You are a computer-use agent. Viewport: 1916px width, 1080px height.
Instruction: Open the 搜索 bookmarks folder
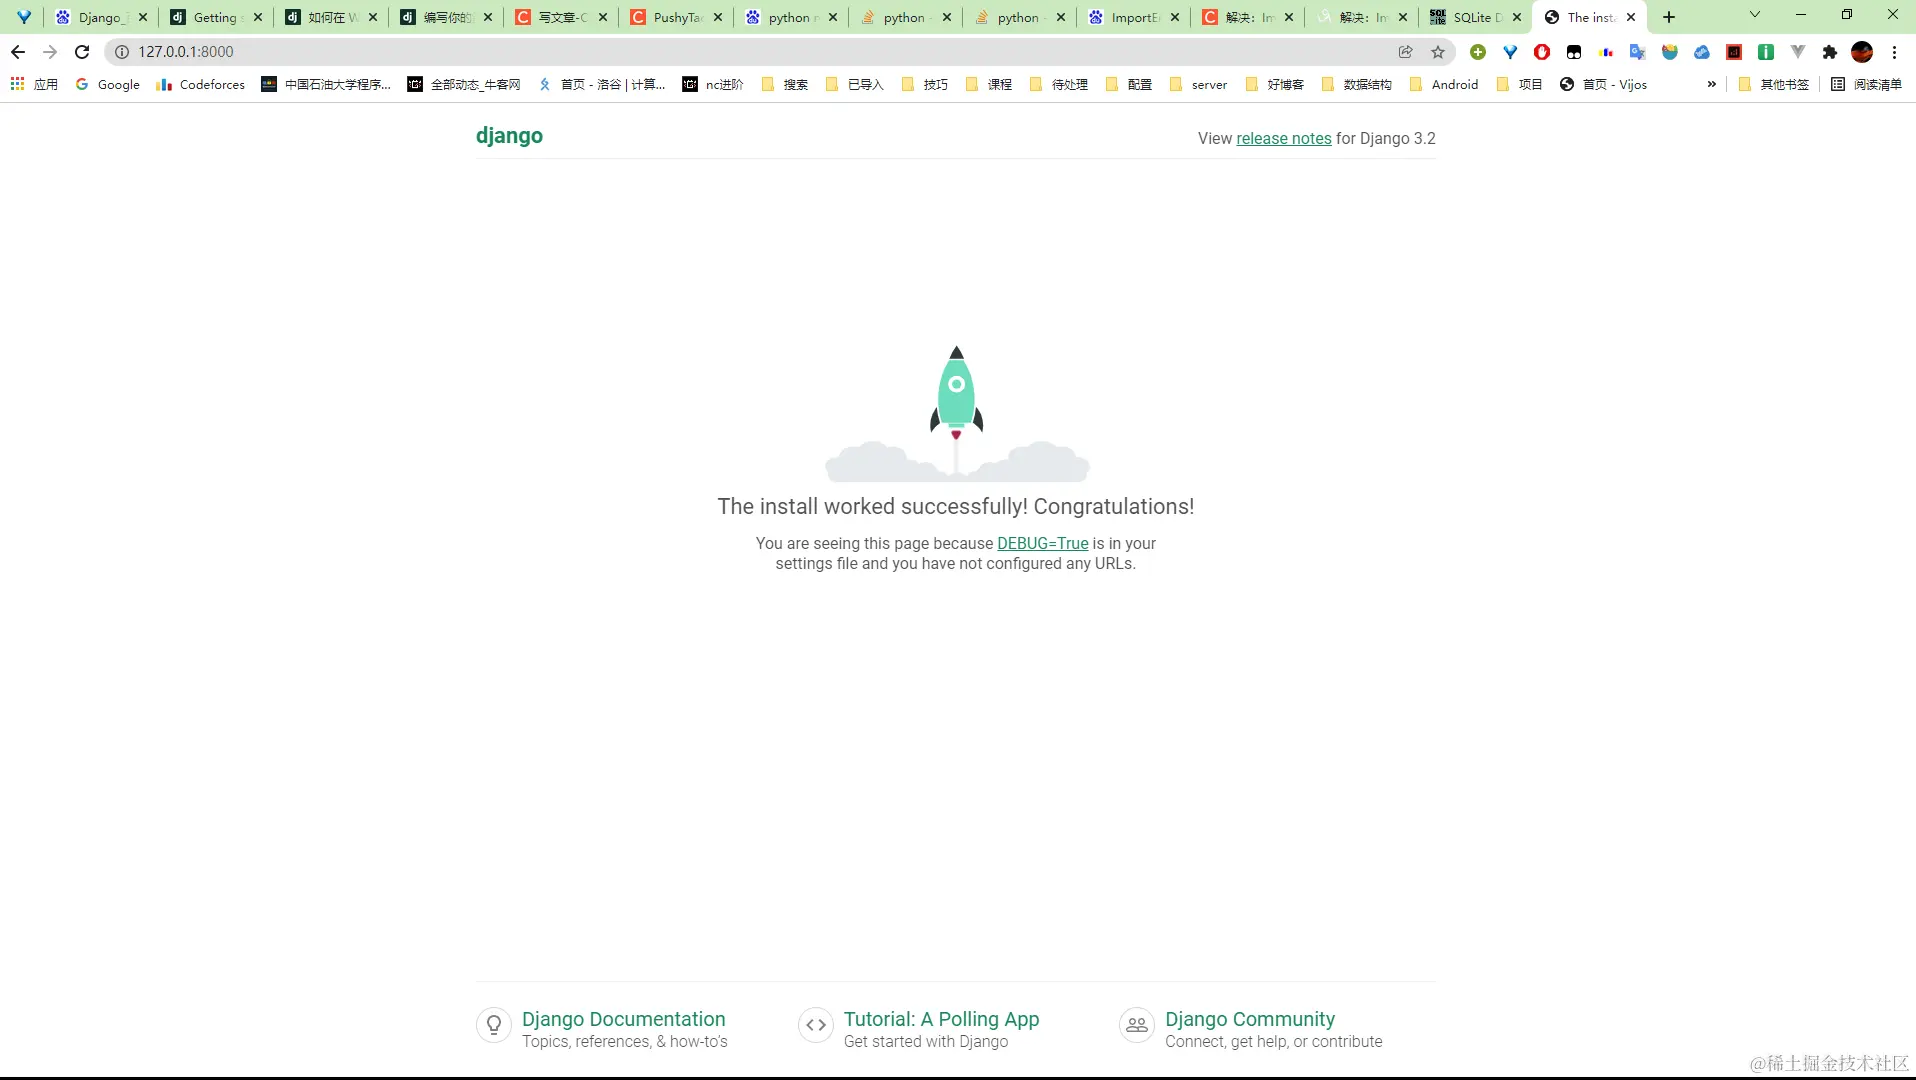point(785,84)
